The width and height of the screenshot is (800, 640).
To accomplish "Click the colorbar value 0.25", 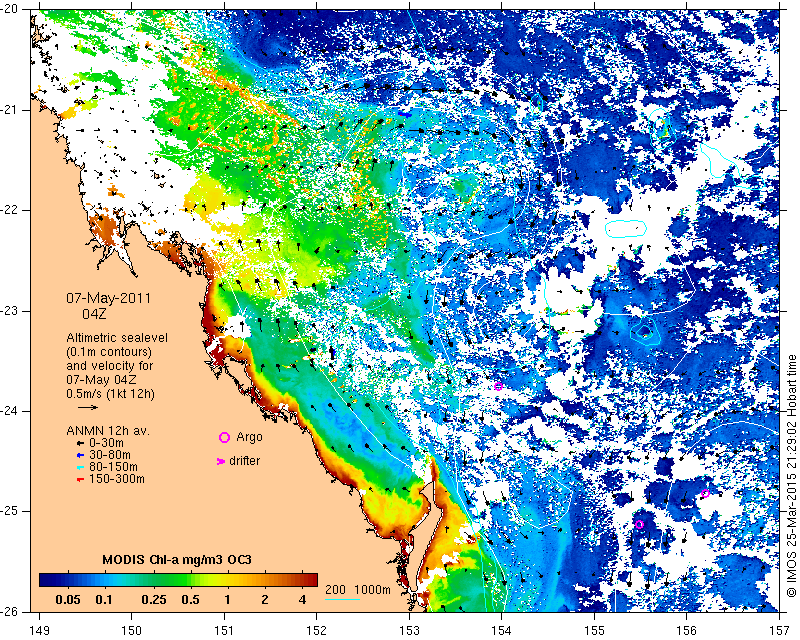I will click(x=154, y=600).
